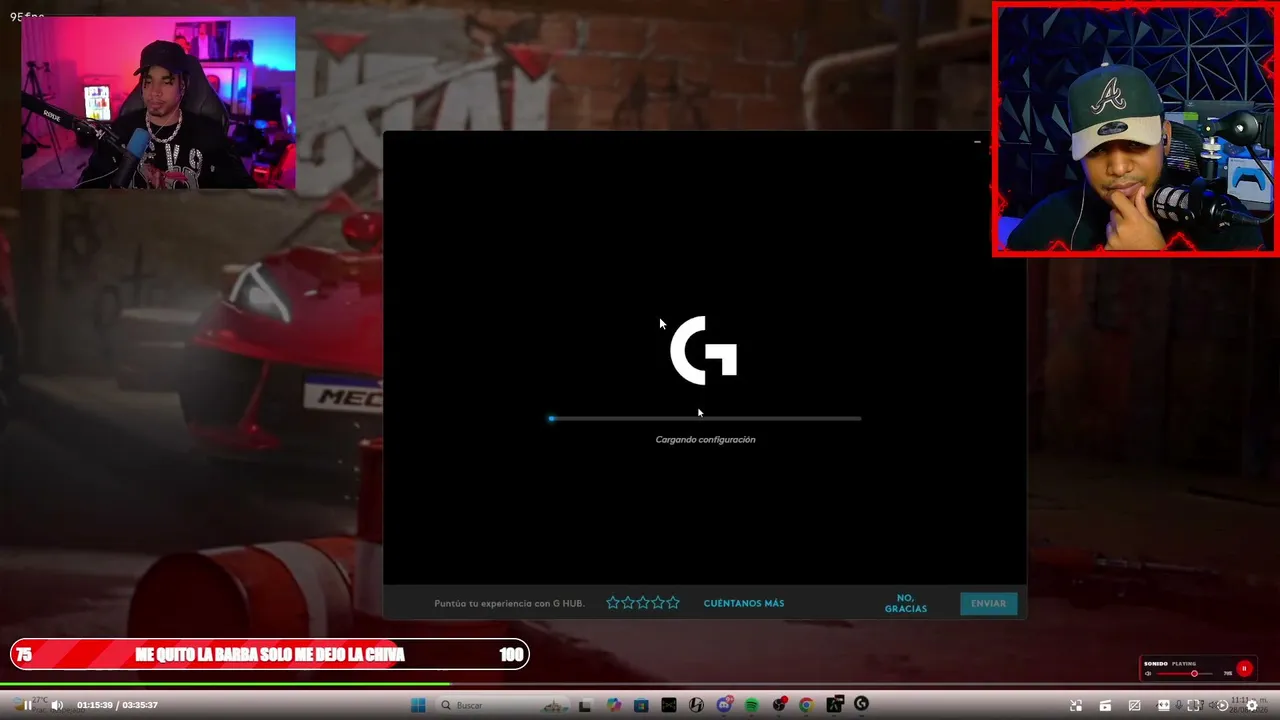Screen dimensions: 1280x720
Task: Open Google Chrome from the taskbar
Action: (x=806, y=705)
